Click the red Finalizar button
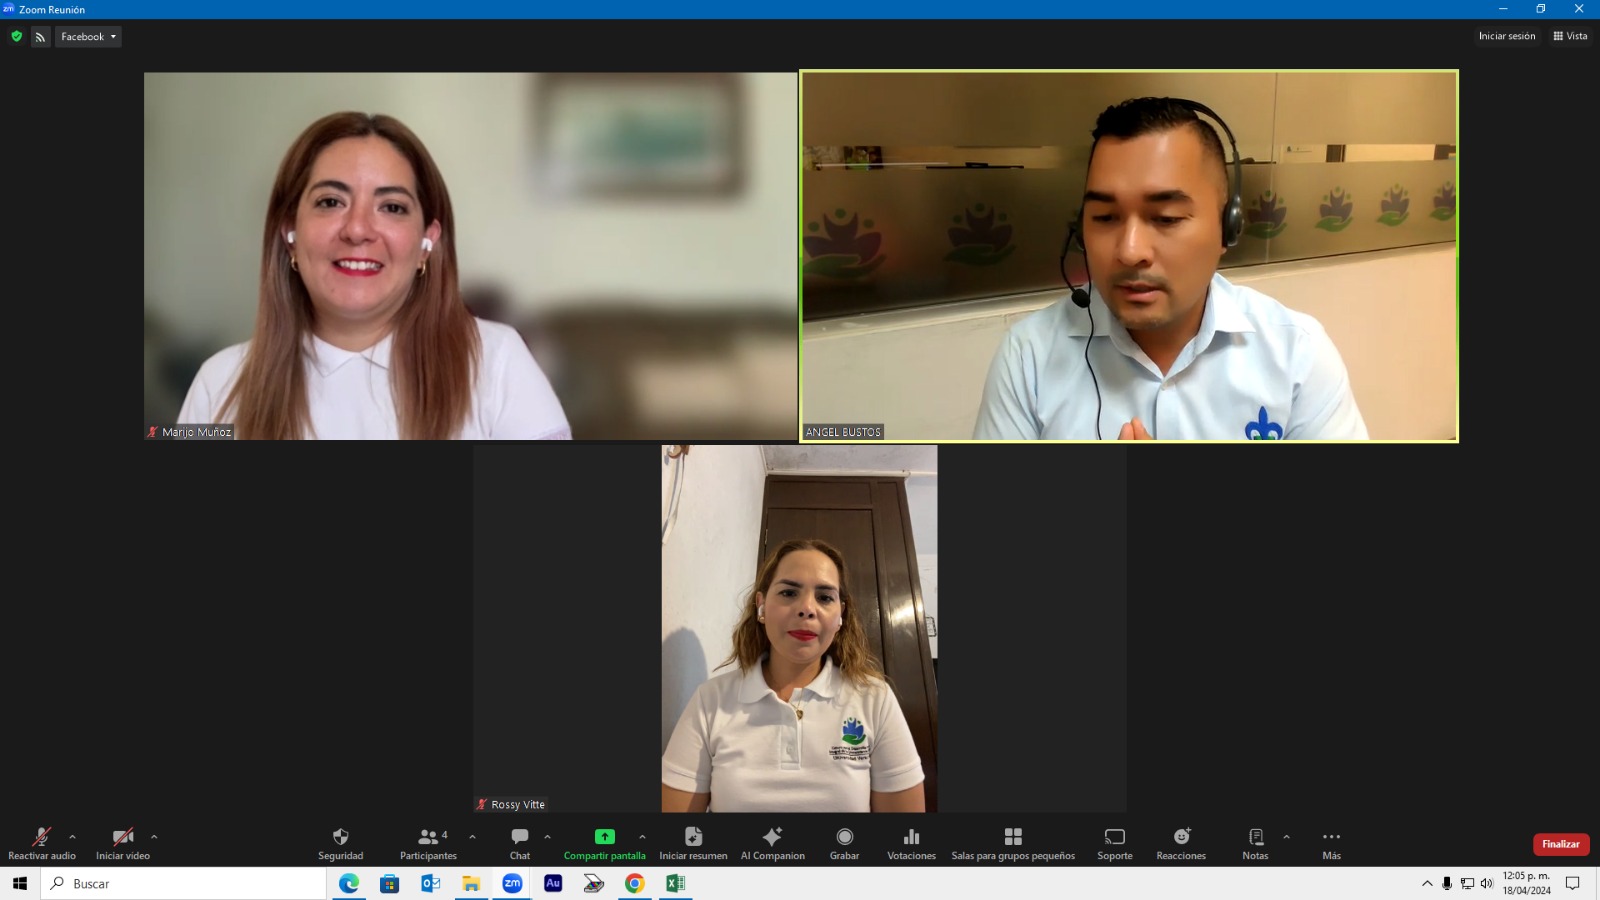The height and width of the screenshot is (900, 1600). [1560, 844]
